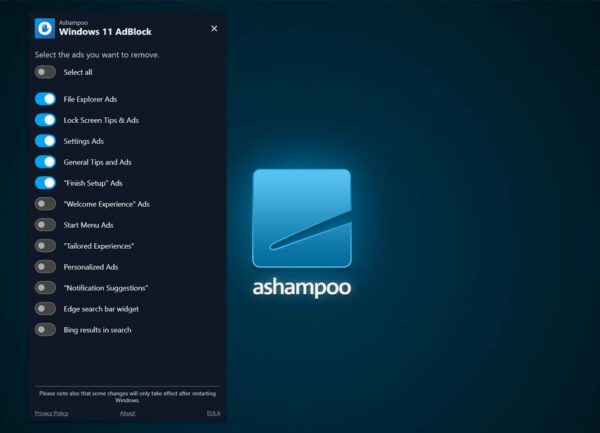Image resolution: width=600 pixels, height=433 pixels.
Task: Click the restart Windows note text
Action: click(127, 397)
